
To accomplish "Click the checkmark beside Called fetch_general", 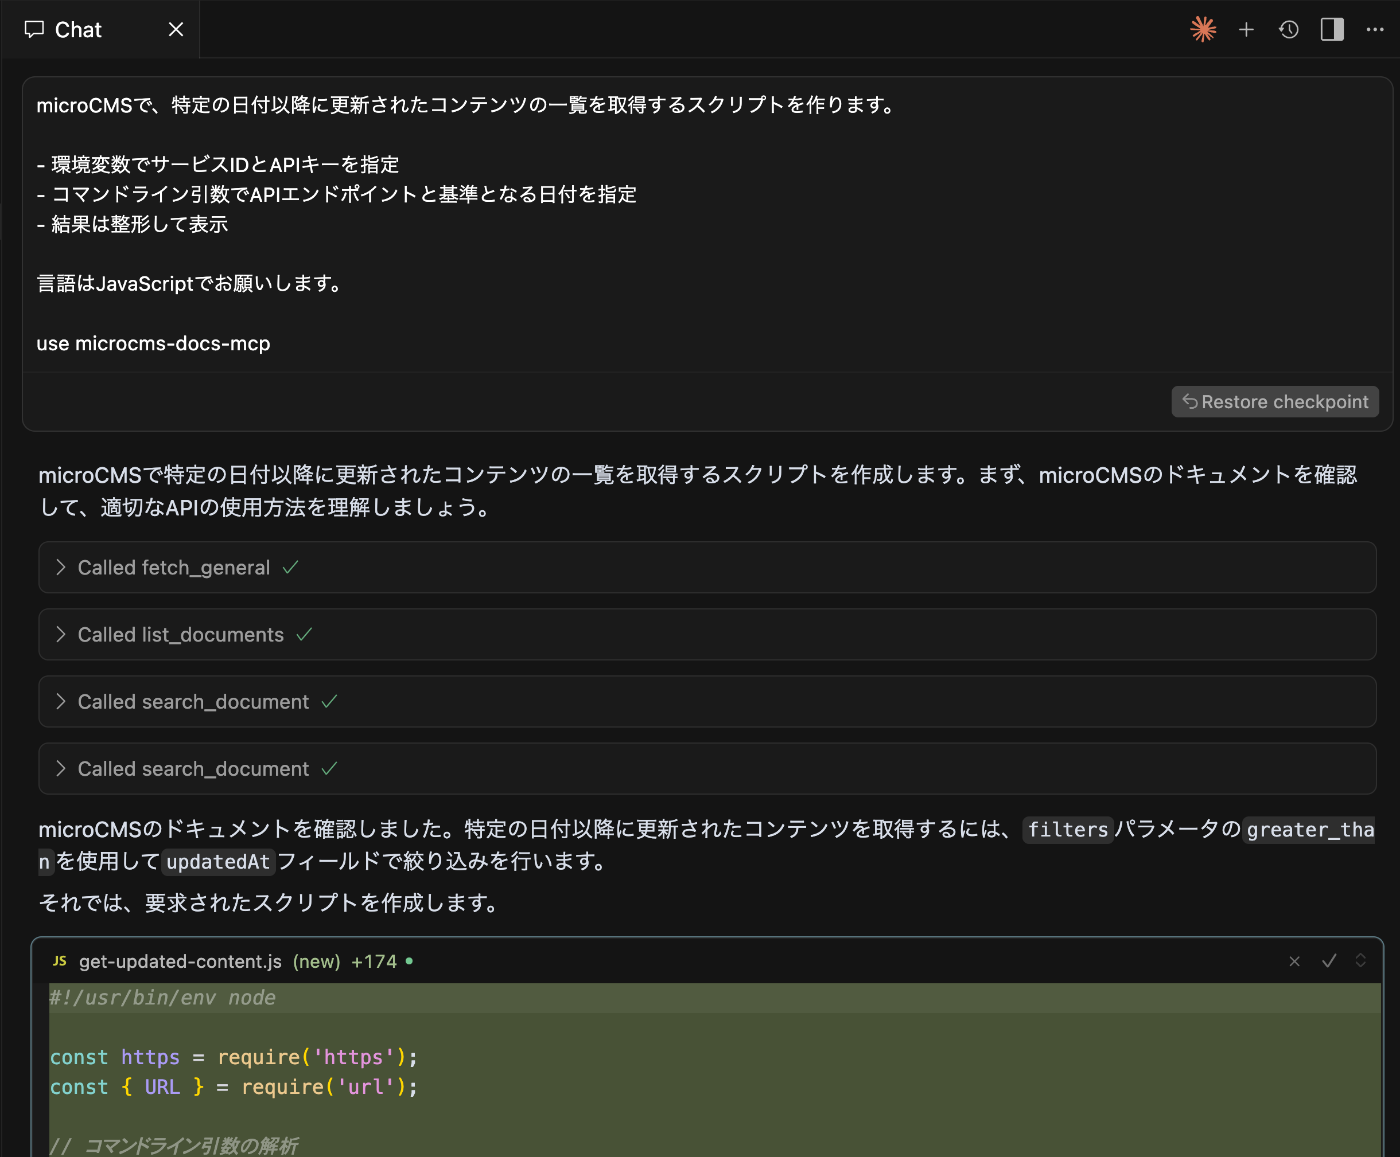I will tap(291, 568).
